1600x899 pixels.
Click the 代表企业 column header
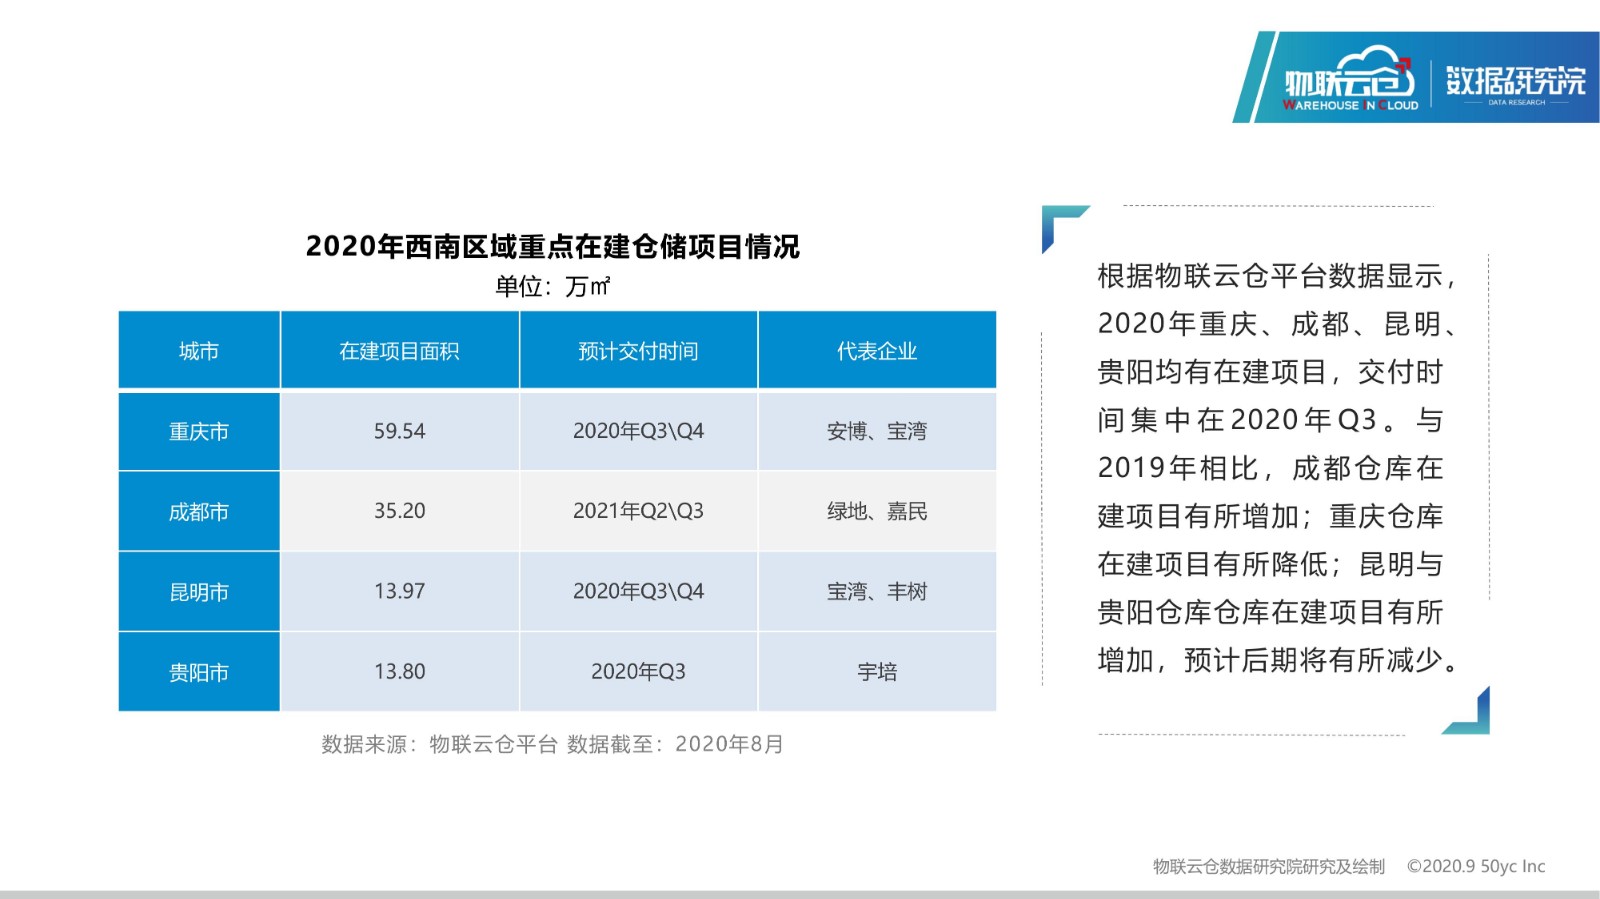point(877,351)
